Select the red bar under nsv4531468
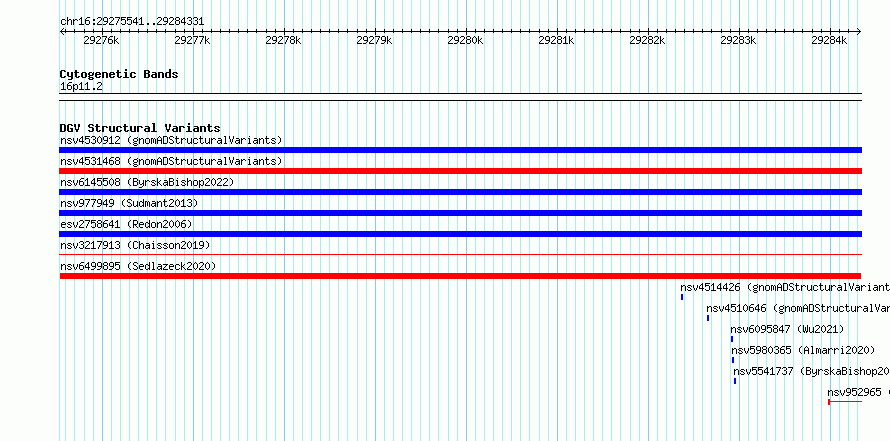Image resolution: width=890 pixels, height=441 pixels. tap(460, 171)
